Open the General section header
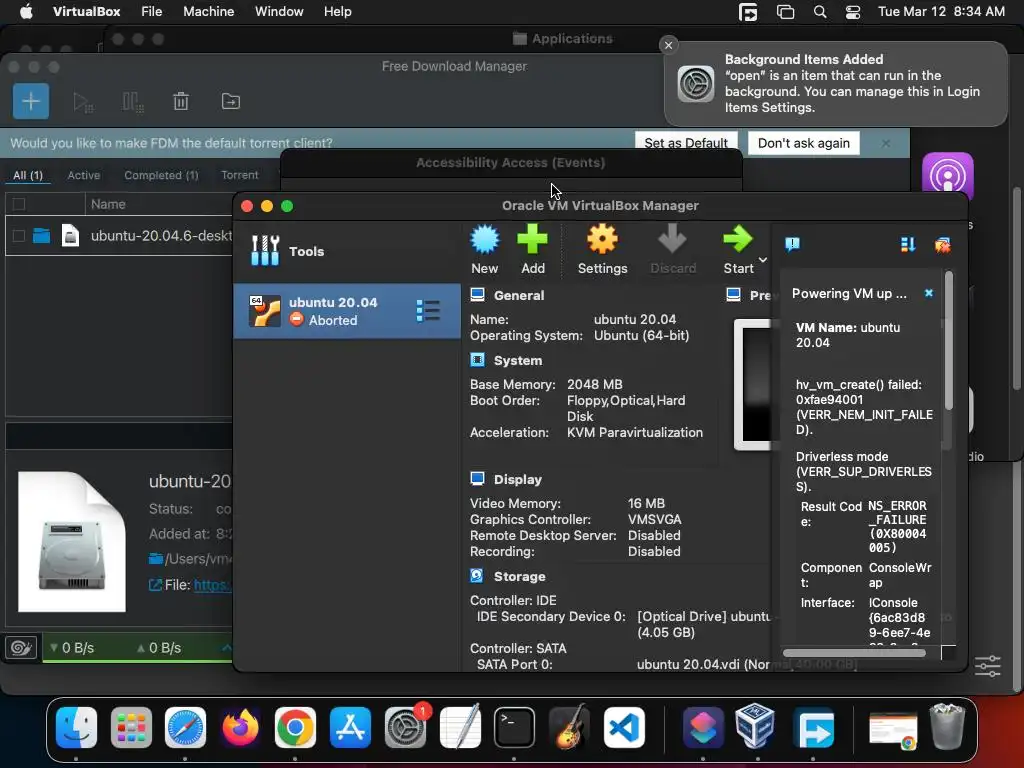This screenshot has width=1024, height=768. point(519,295)
